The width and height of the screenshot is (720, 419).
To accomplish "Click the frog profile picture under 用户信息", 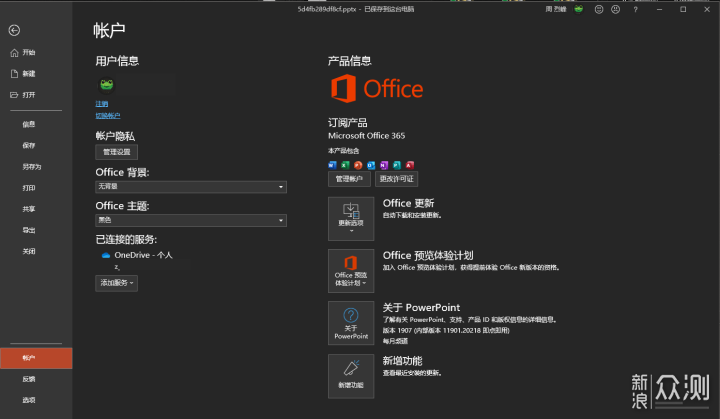I will (107, 85).
